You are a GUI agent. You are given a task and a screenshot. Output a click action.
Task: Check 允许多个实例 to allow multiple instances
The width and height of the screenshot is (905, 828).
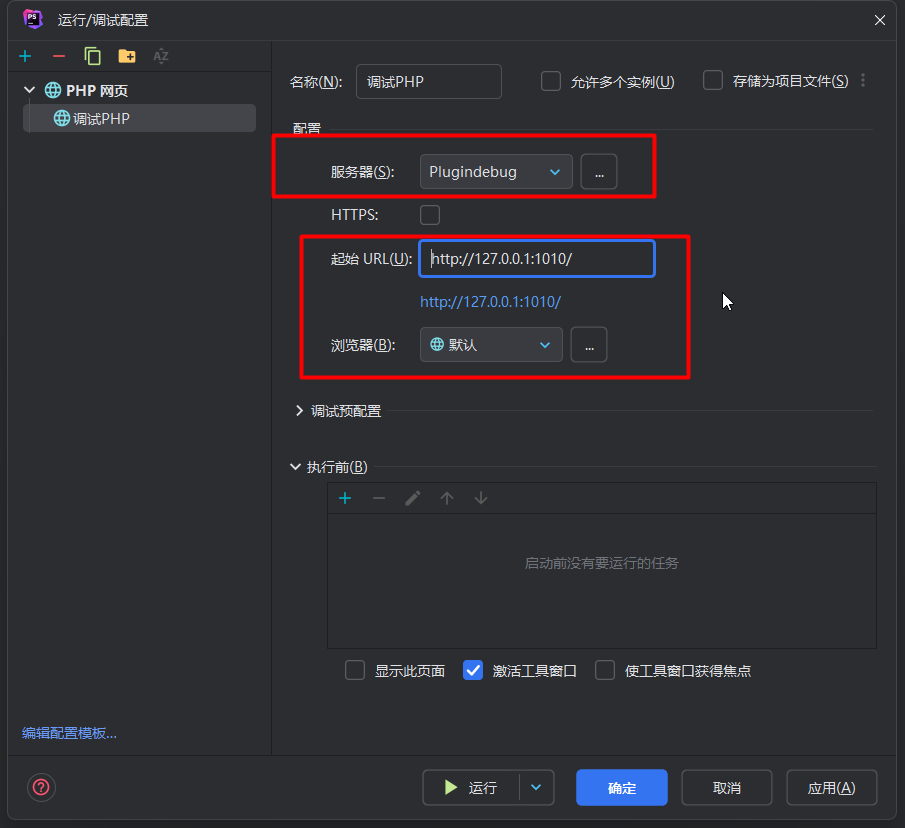[x=551, y=80]
